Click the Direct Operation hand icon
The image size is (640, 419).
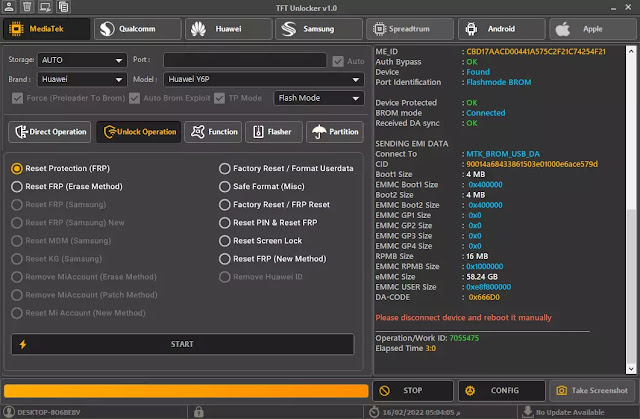pyautogui.click(x=21, y=132)
